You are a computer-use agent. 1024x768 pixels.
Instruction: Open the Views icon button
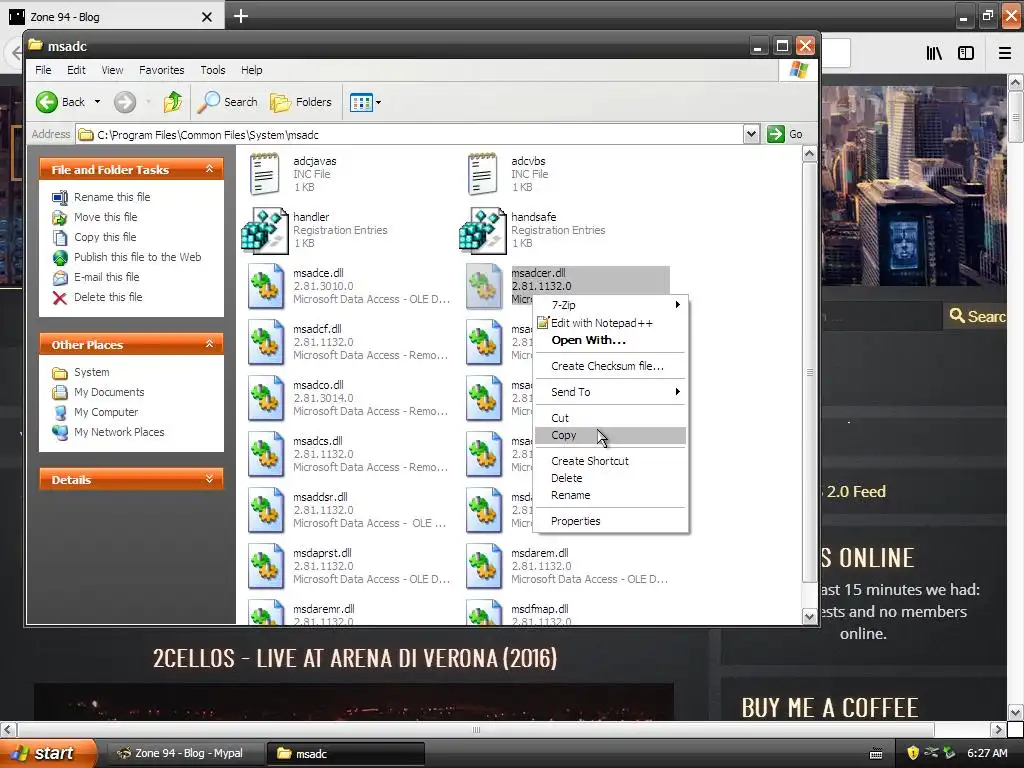[x=361, y=102]
